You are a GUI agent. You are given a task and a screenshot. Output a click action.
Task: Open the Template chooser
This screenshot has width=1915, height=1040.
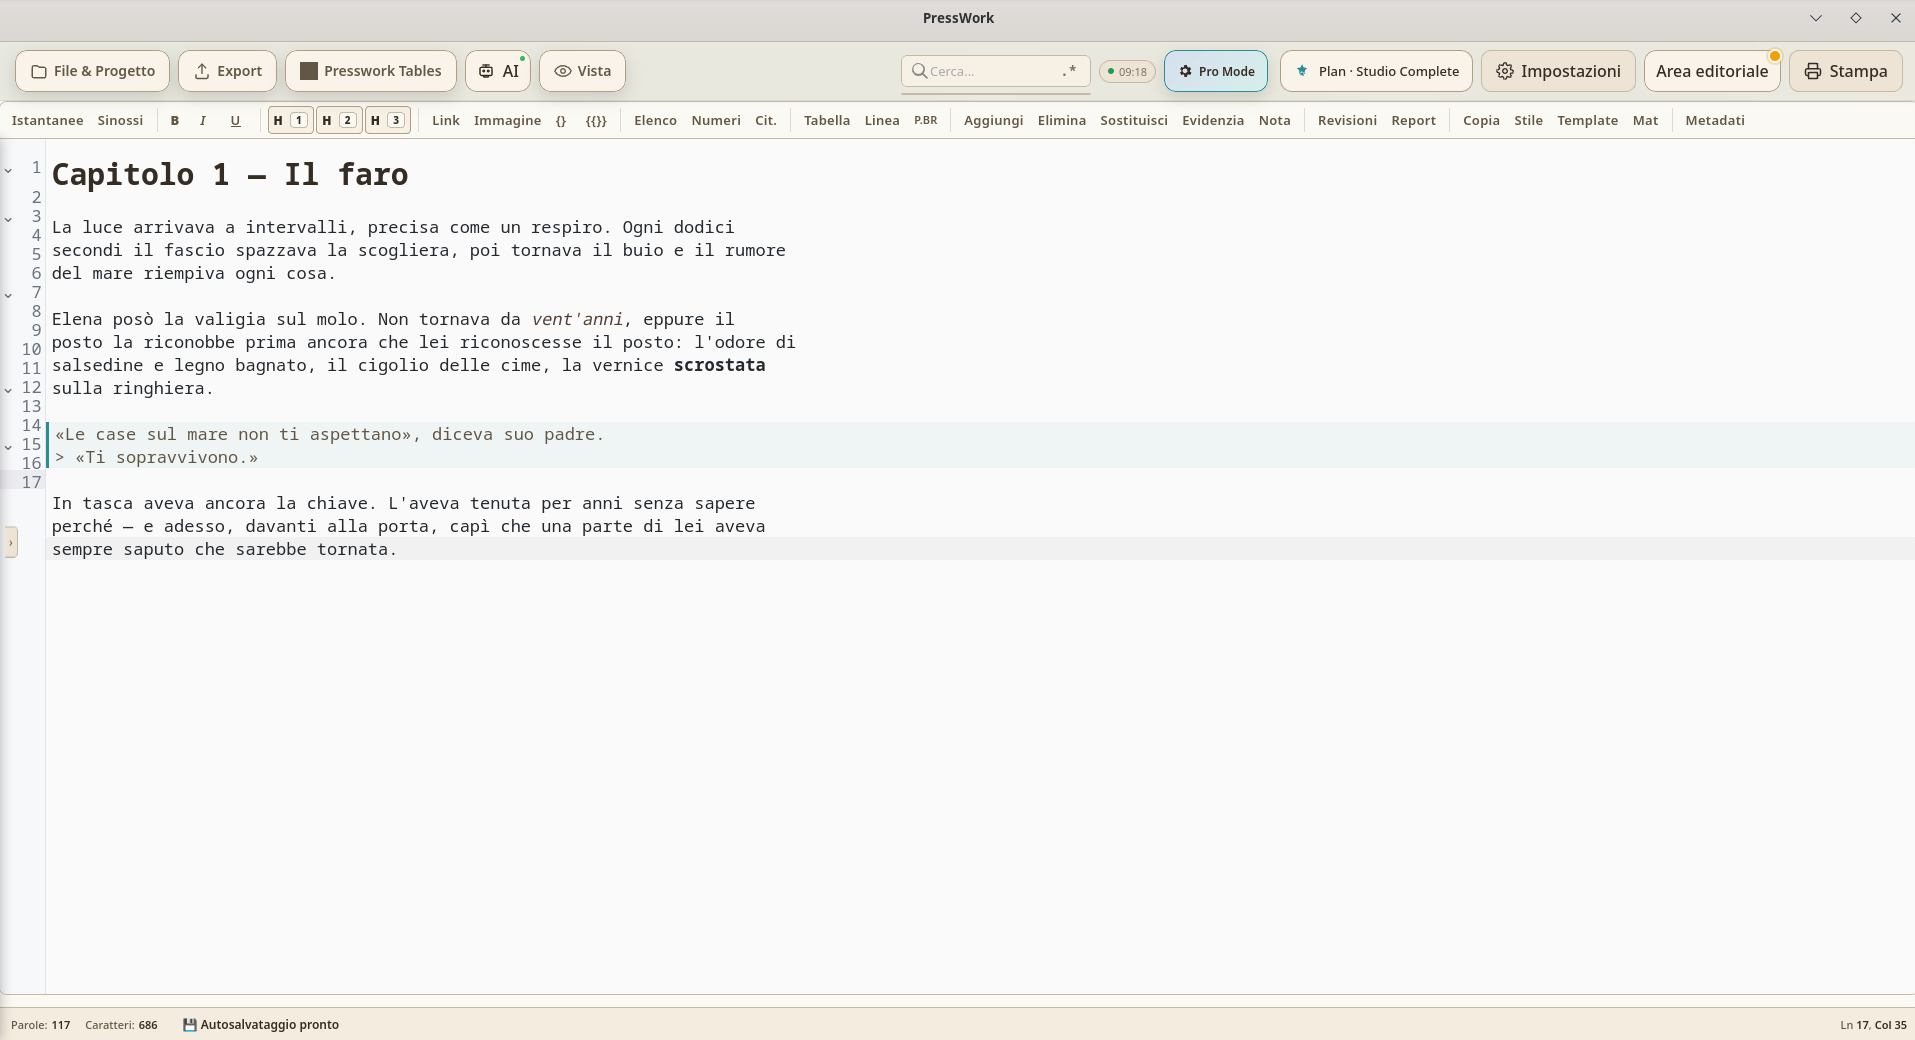(1587, 120)
